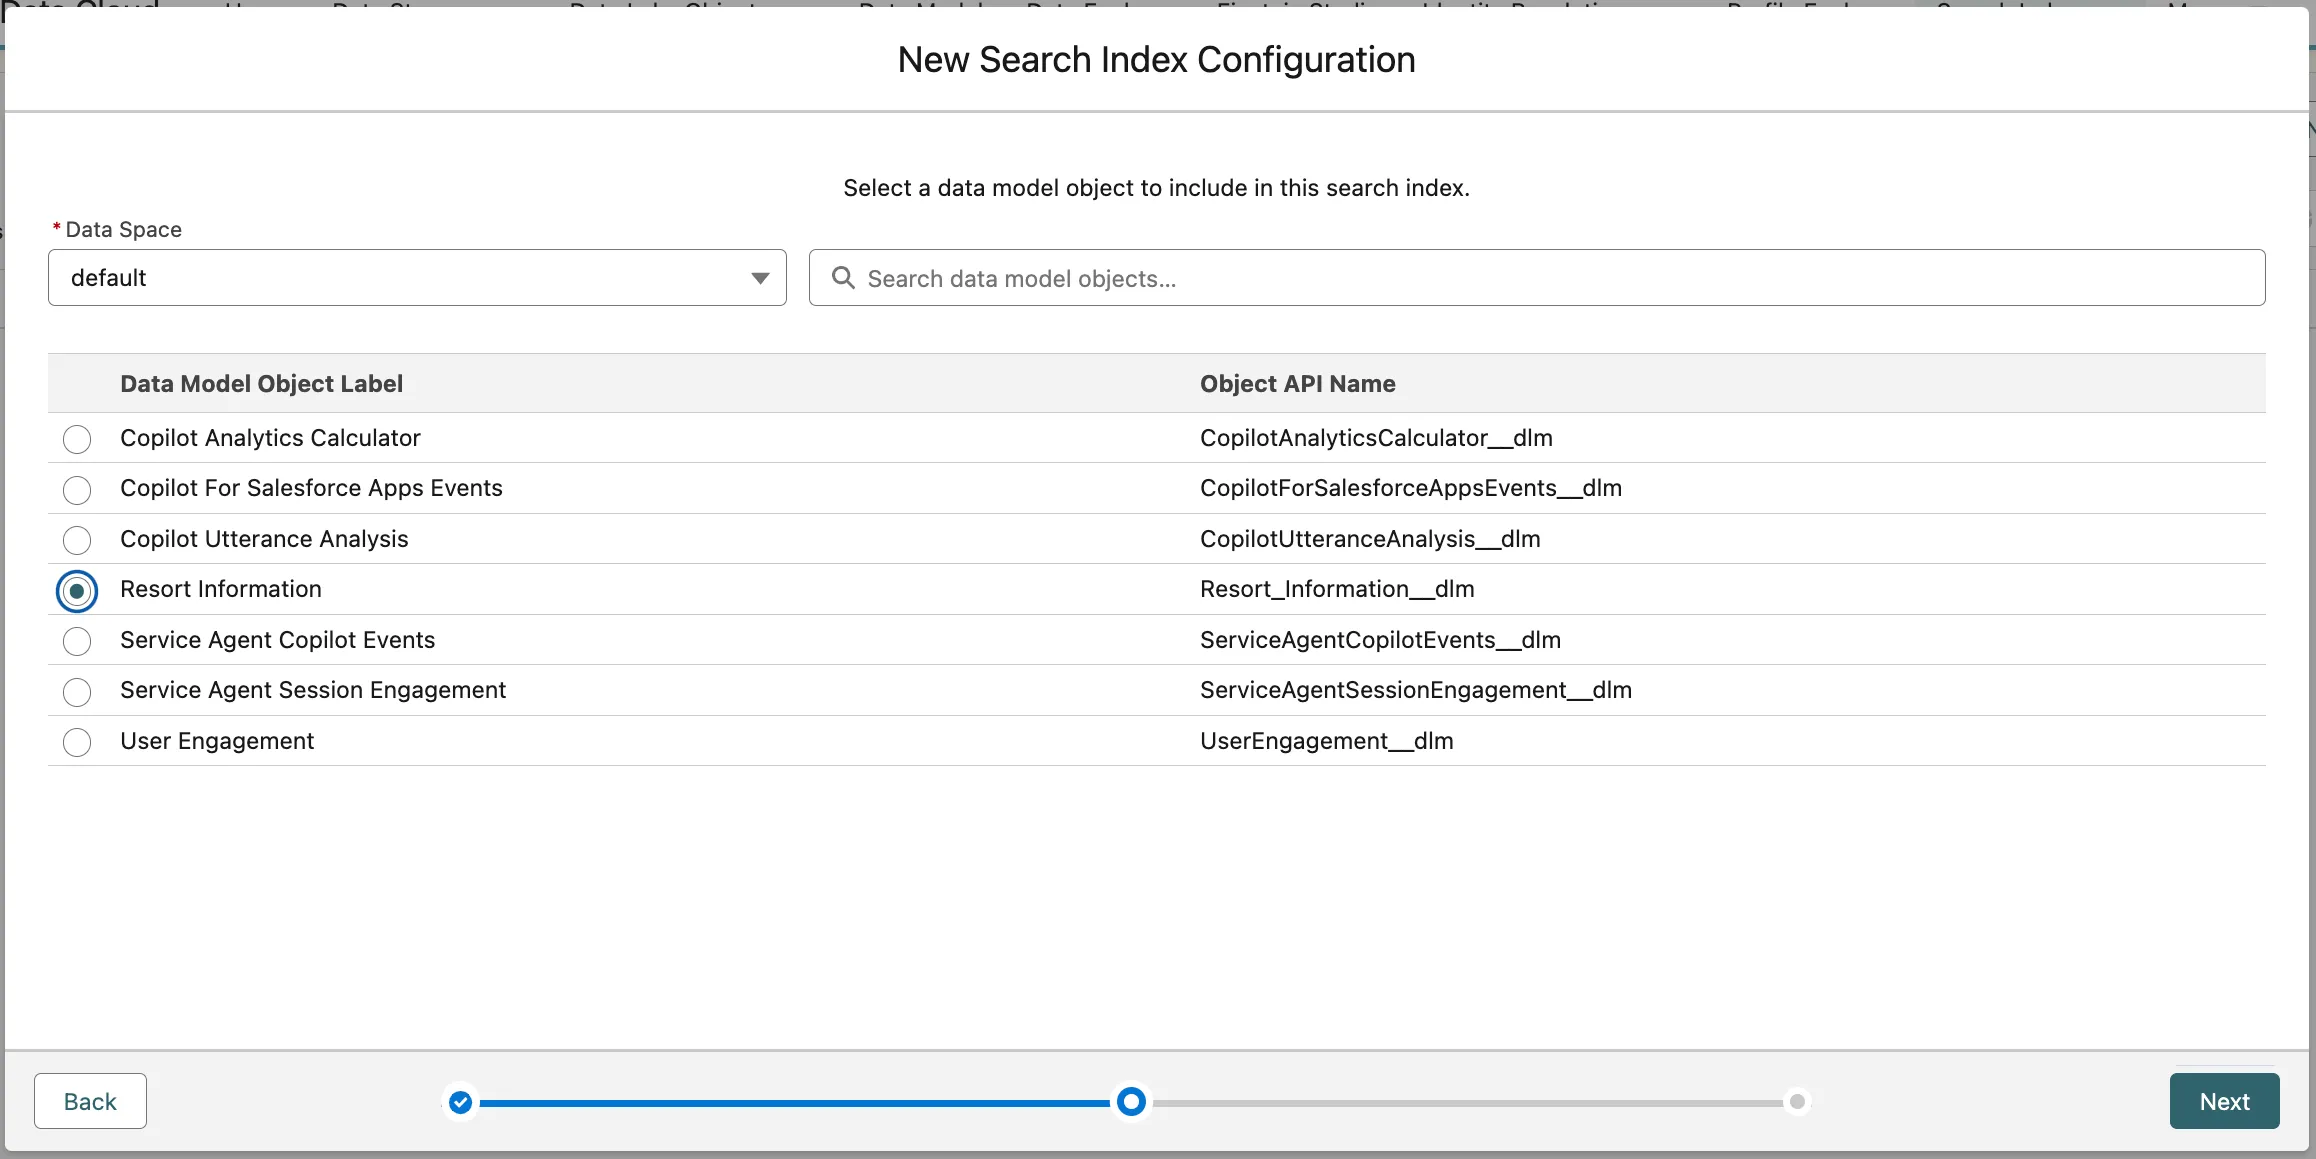The image size is (2316, 1159).
Task: Select Copilot For Salesforce Apps Events
Action: (x=77, y=490)
